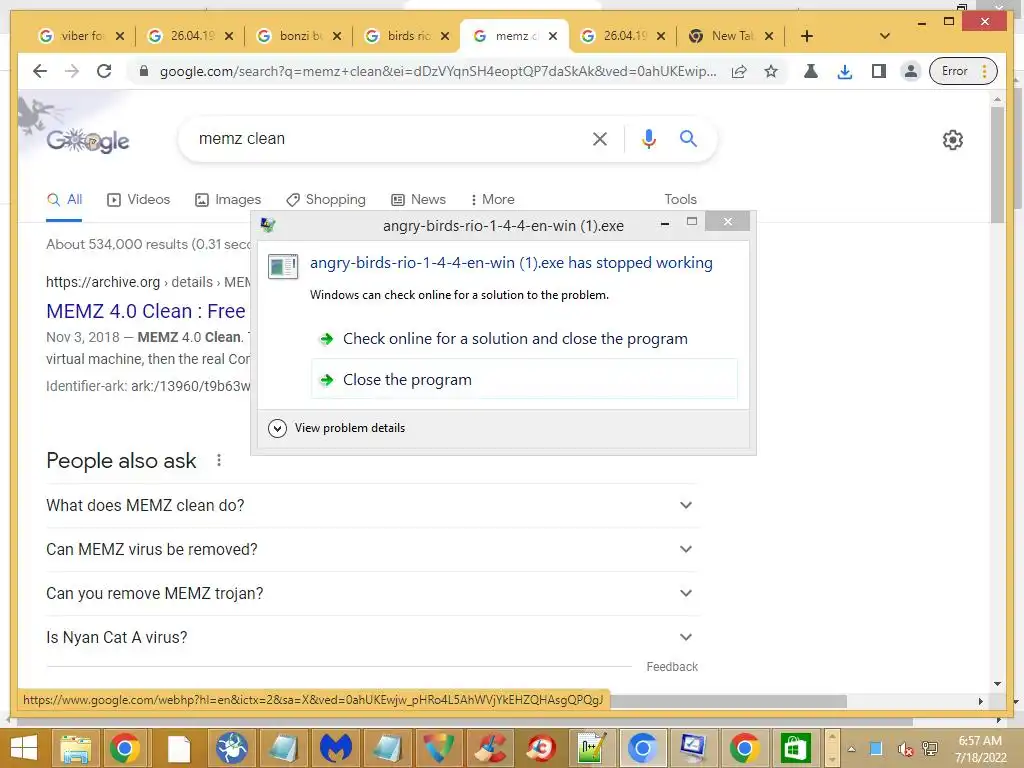This screenshot has height=768, width=1024.
Task: Close the 'bonzi b' tab
Action: (x=337, y=36)
